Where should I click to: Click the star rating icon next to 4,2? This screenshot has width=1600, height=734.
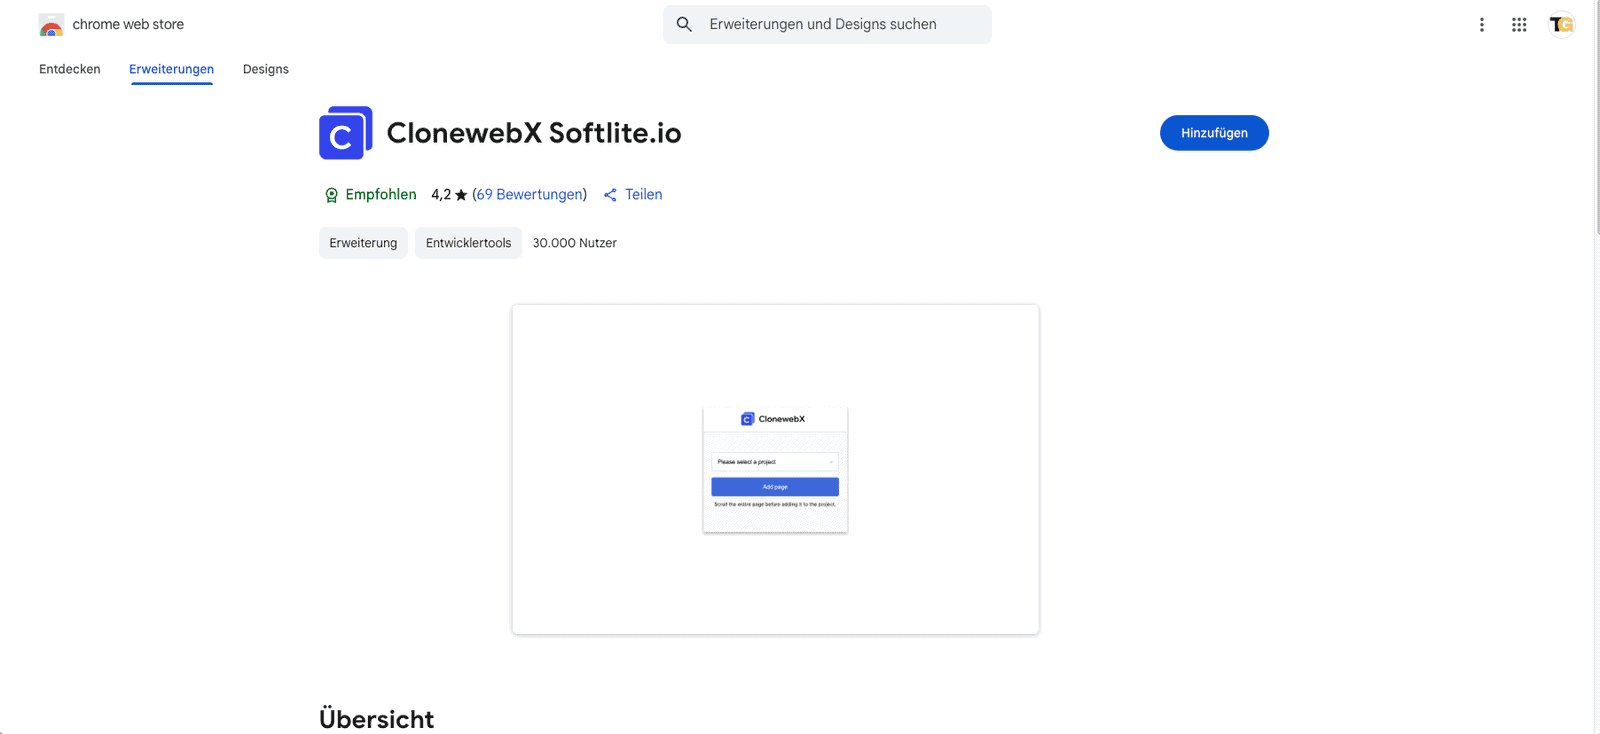462,194
